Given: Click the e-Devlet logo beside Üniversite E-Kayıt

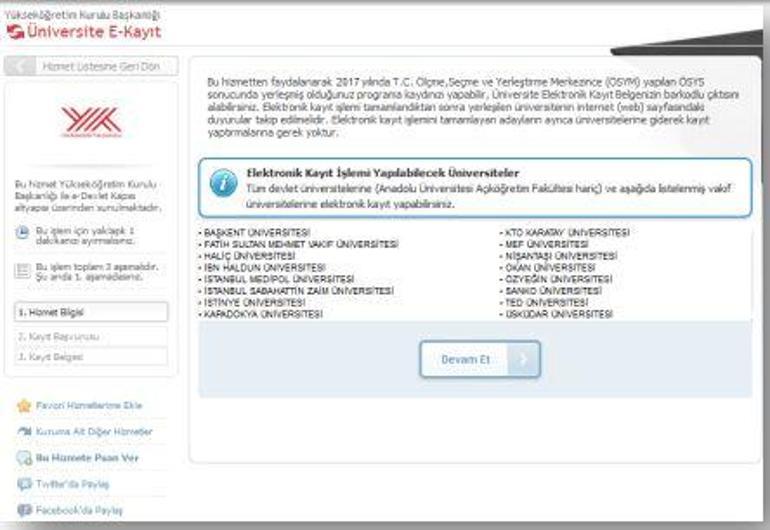Looking at the screenshot, I should [13, 33].
